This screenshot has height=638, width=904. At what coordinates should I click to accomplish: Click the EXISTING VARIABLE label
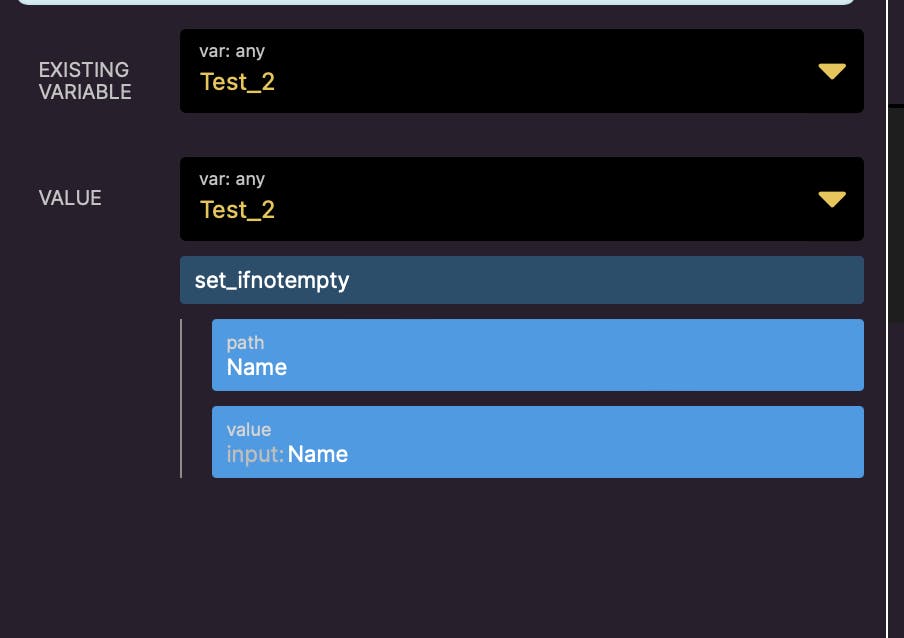point(85,81)
